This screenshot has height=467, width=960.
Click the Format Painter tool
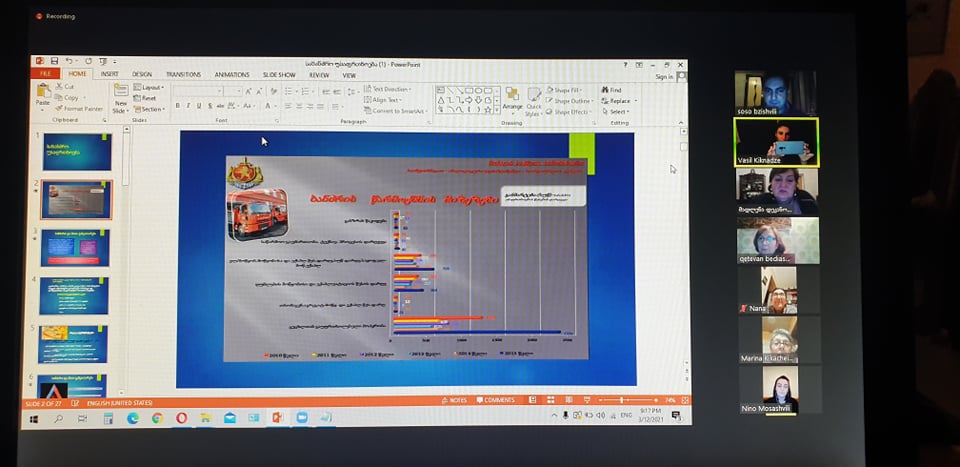click(x=80, y=108)
